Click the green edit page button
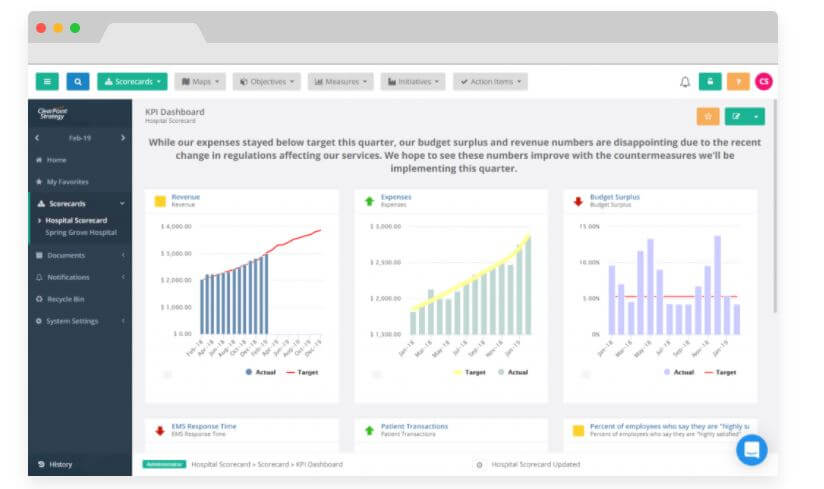Screen dimensions: 824x489 [737, 116]
